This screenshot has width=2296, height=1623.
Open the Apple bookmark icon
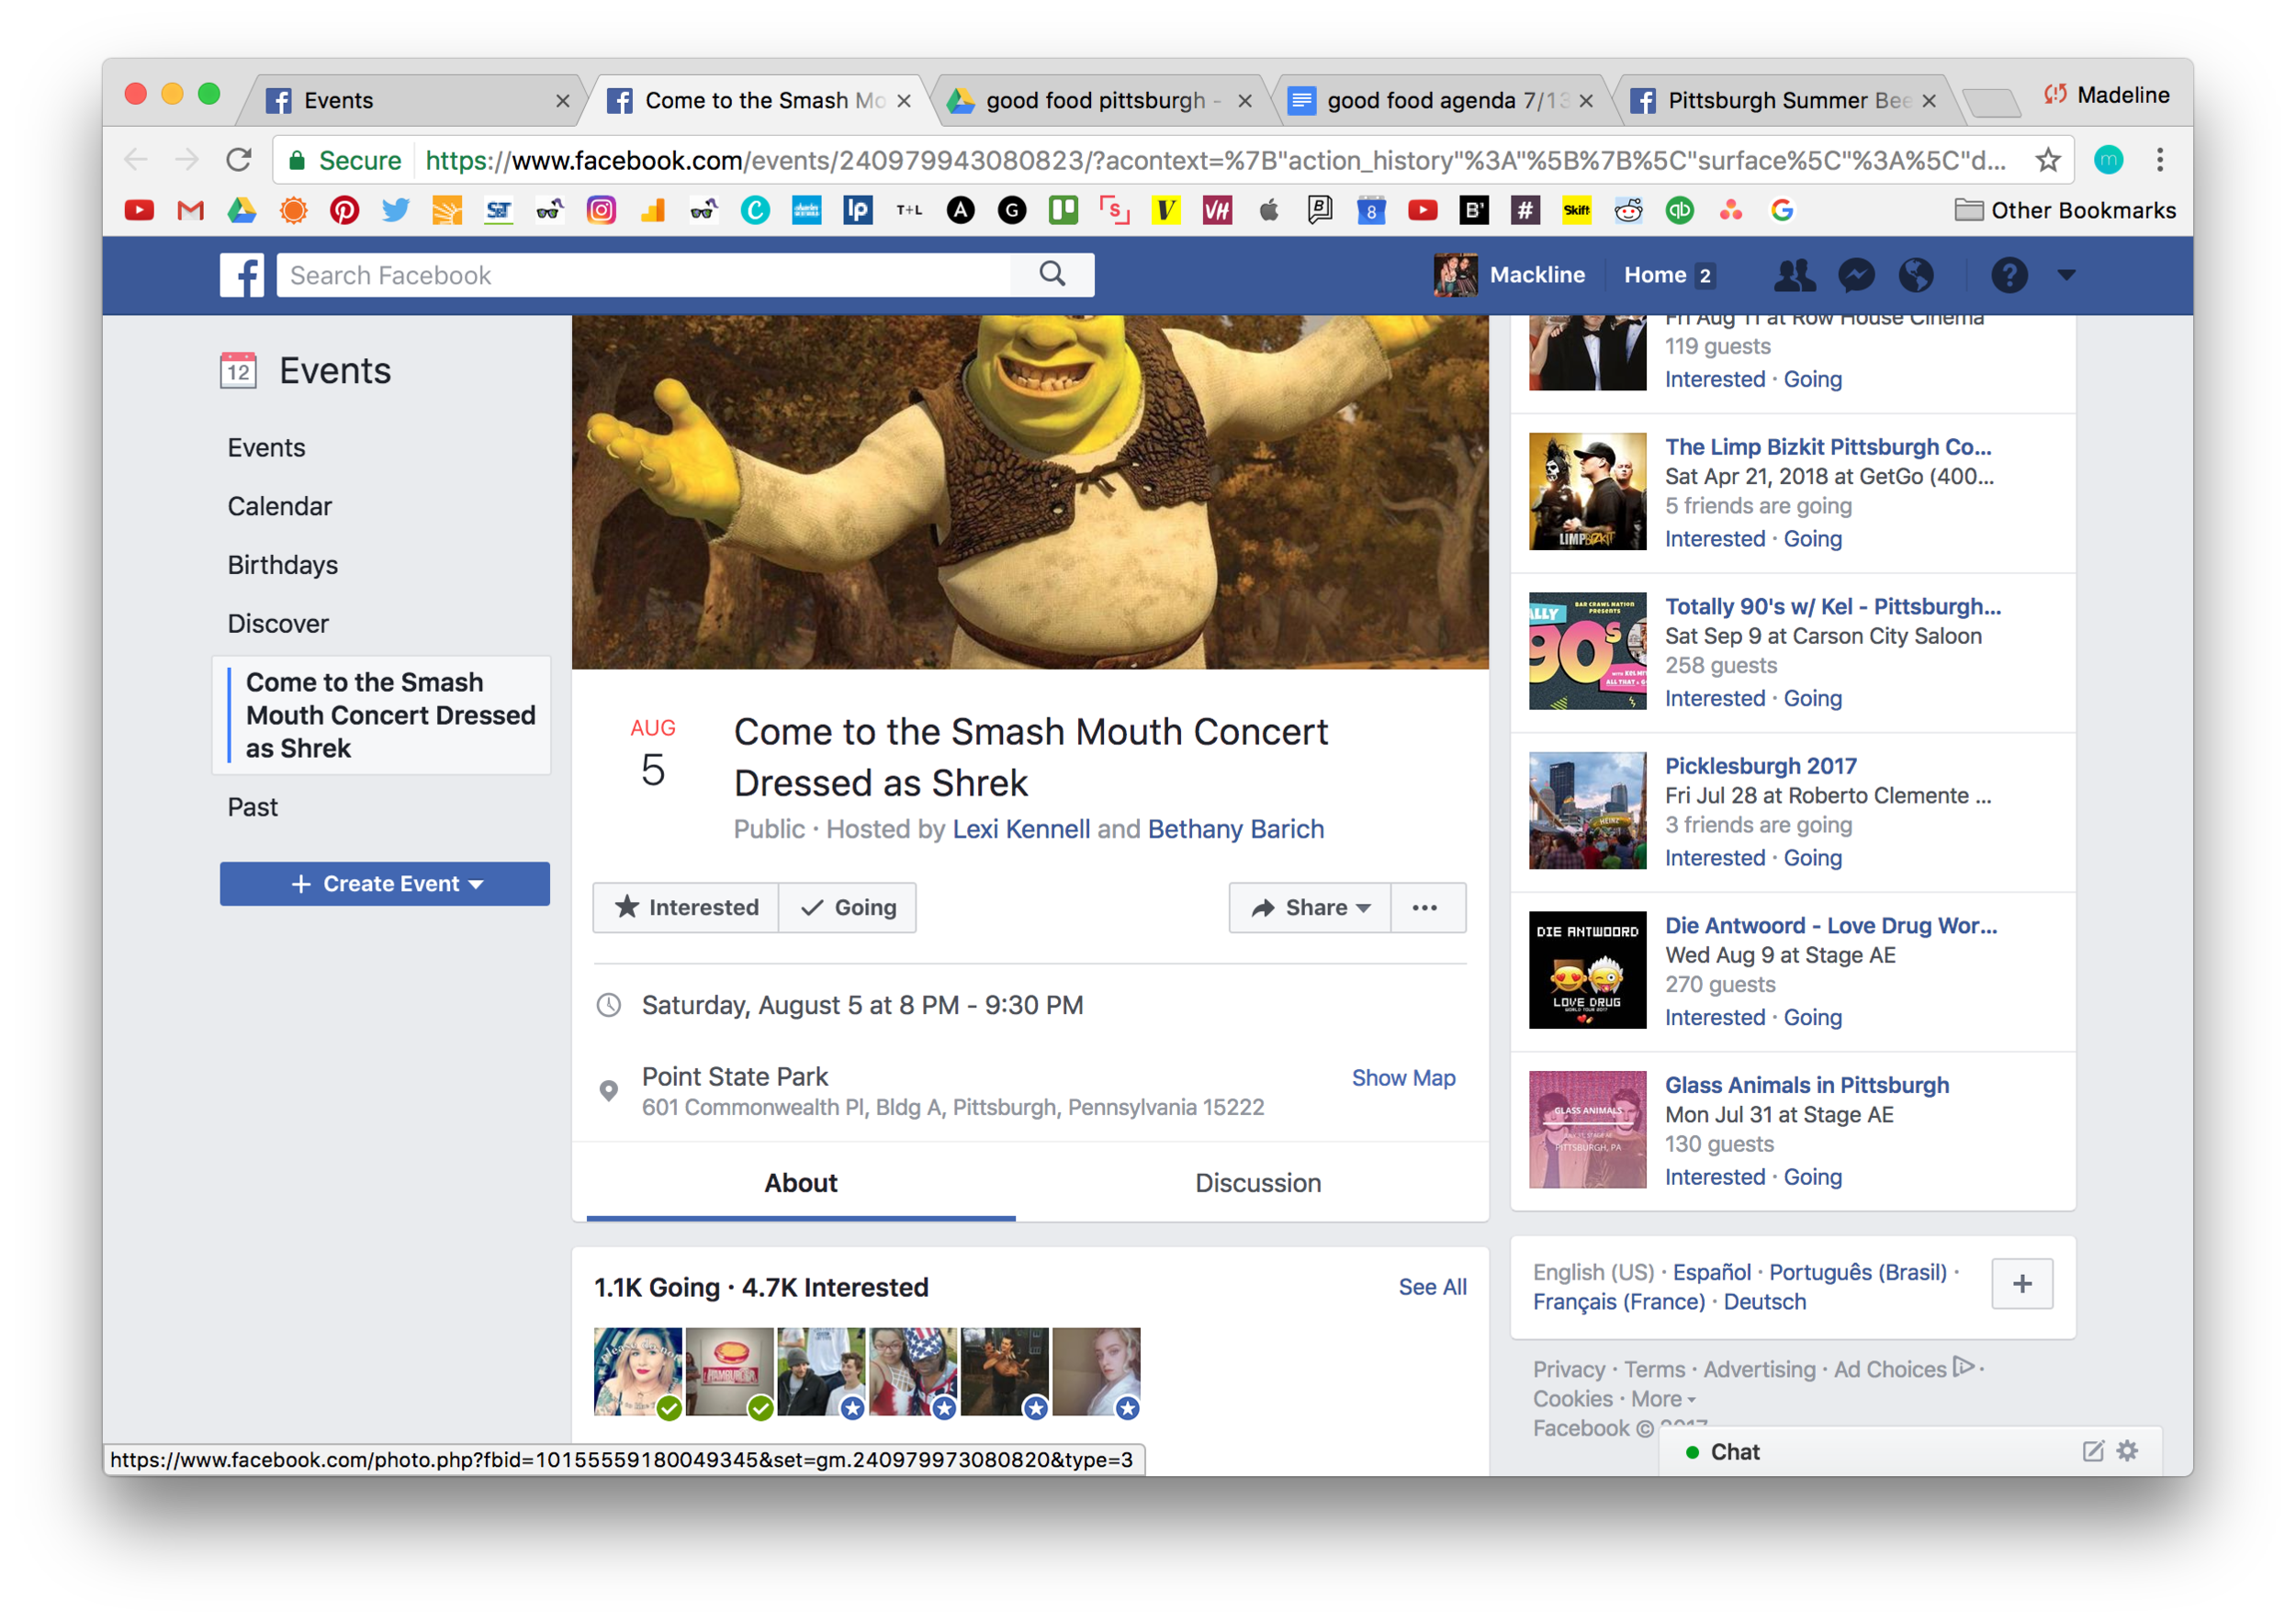[1269, 211]
